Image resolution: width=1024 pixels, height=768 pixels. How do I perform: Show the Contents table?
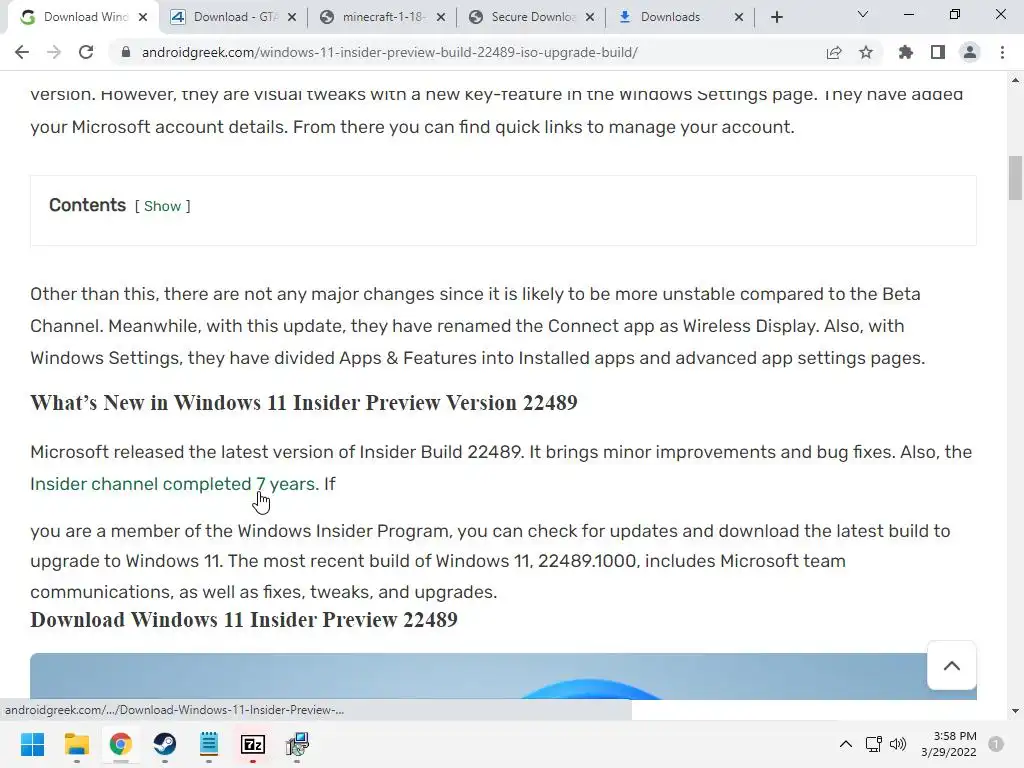(162, 206)
